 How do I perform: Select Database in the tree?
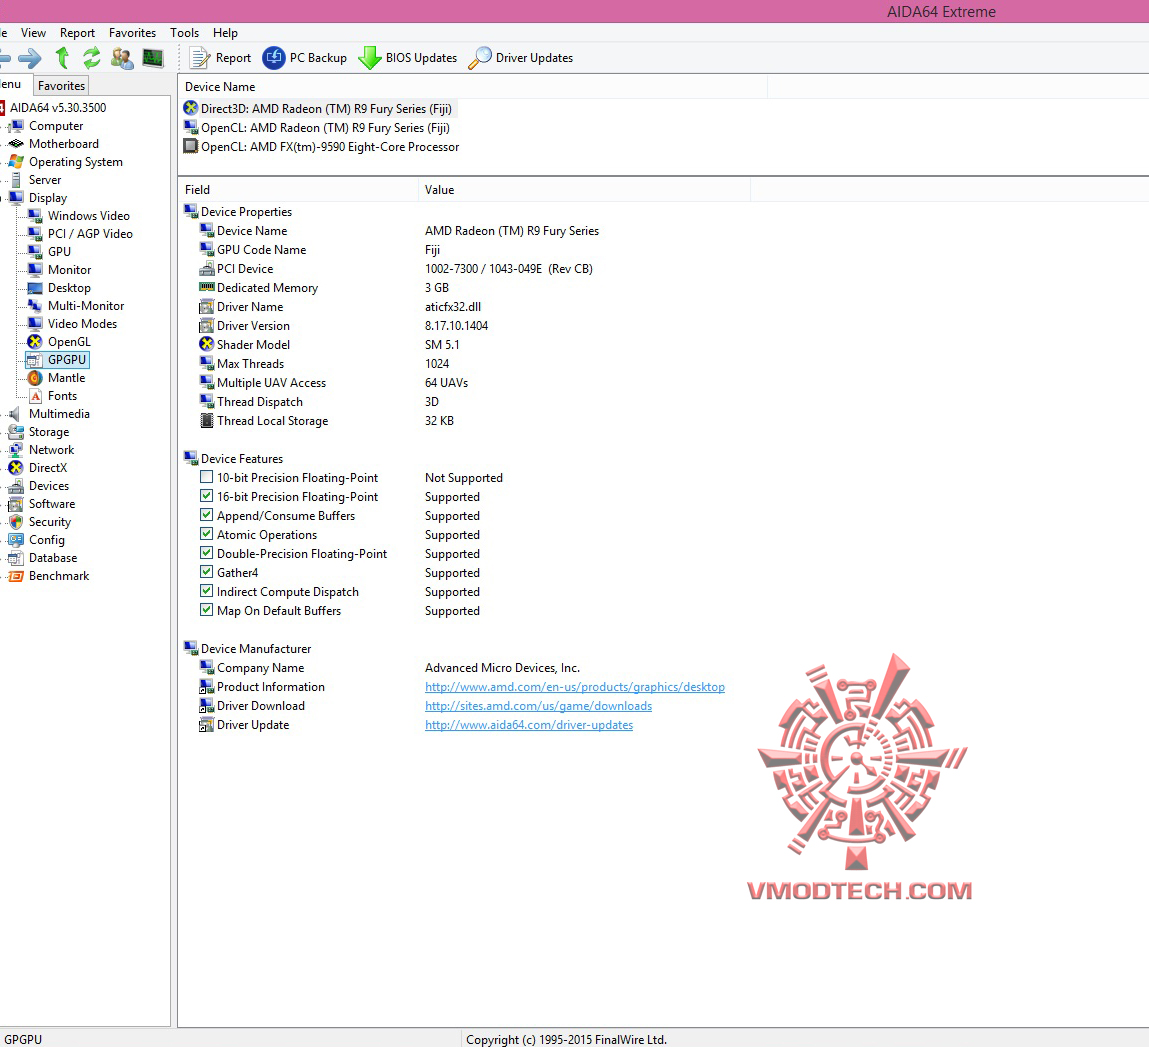(x=53, y=558)
